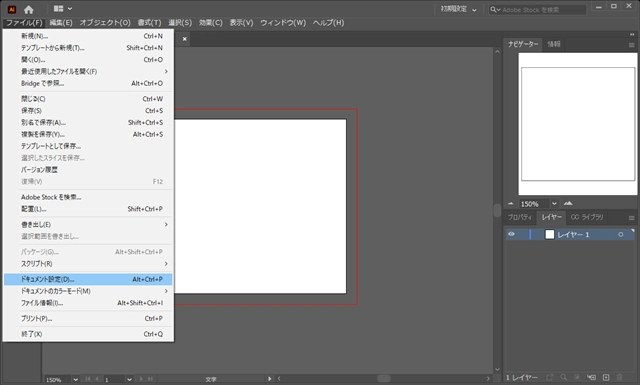The image size is (640, 385).
Task: Click the Navigator 150% zoom field
Action: click(533, 204)
